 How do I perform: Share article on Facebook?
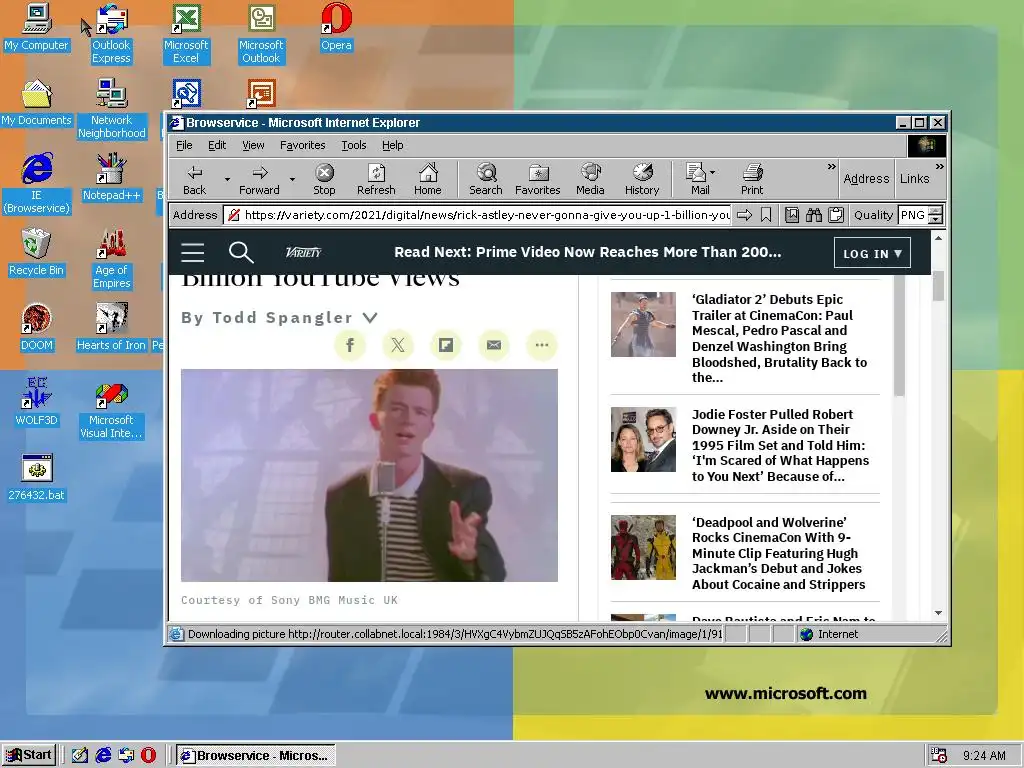point(350,345)
